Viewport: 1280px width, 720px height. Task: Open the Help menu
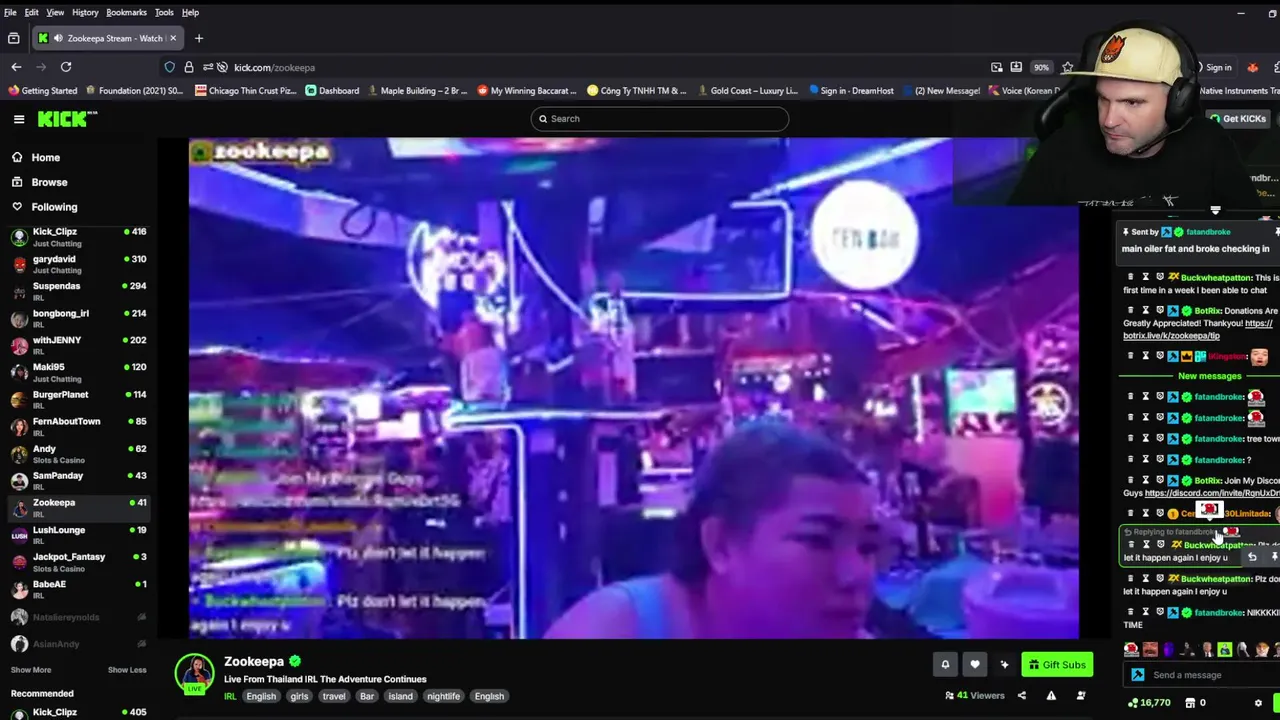tap(190, 12)
